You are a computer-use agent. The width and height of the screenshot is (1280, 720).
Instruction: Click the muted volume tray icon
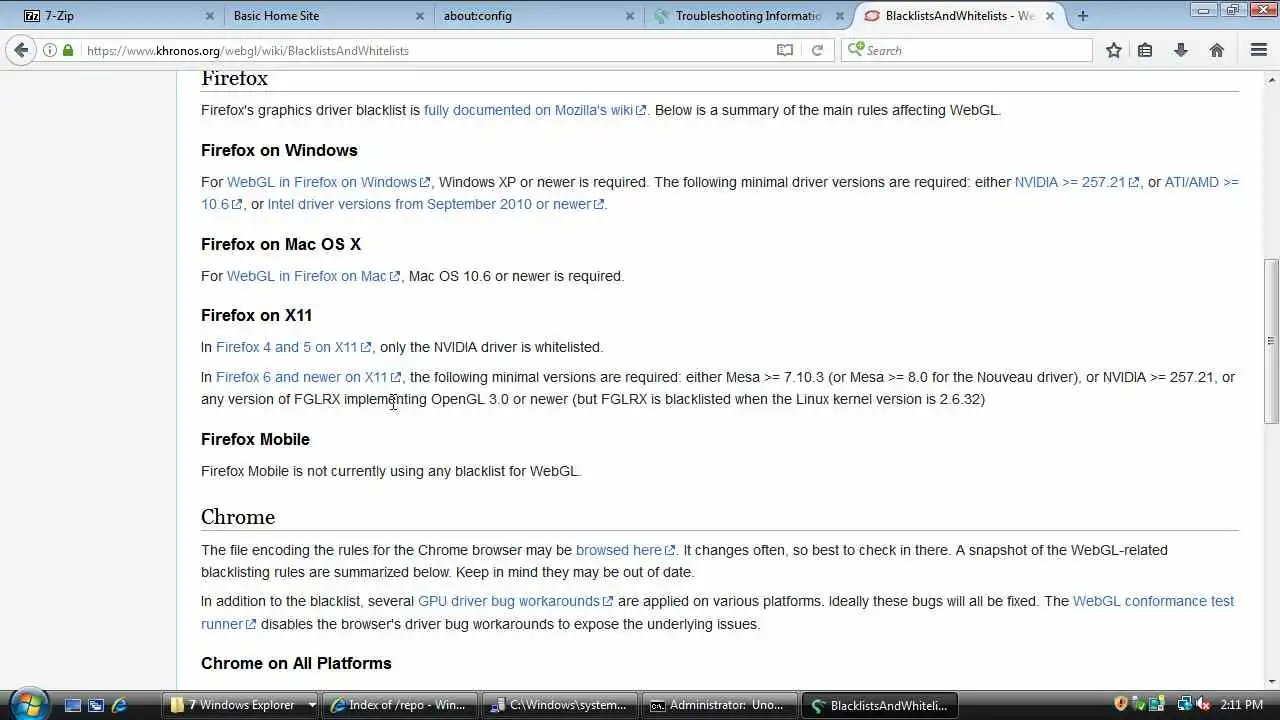pos(1203,704)
